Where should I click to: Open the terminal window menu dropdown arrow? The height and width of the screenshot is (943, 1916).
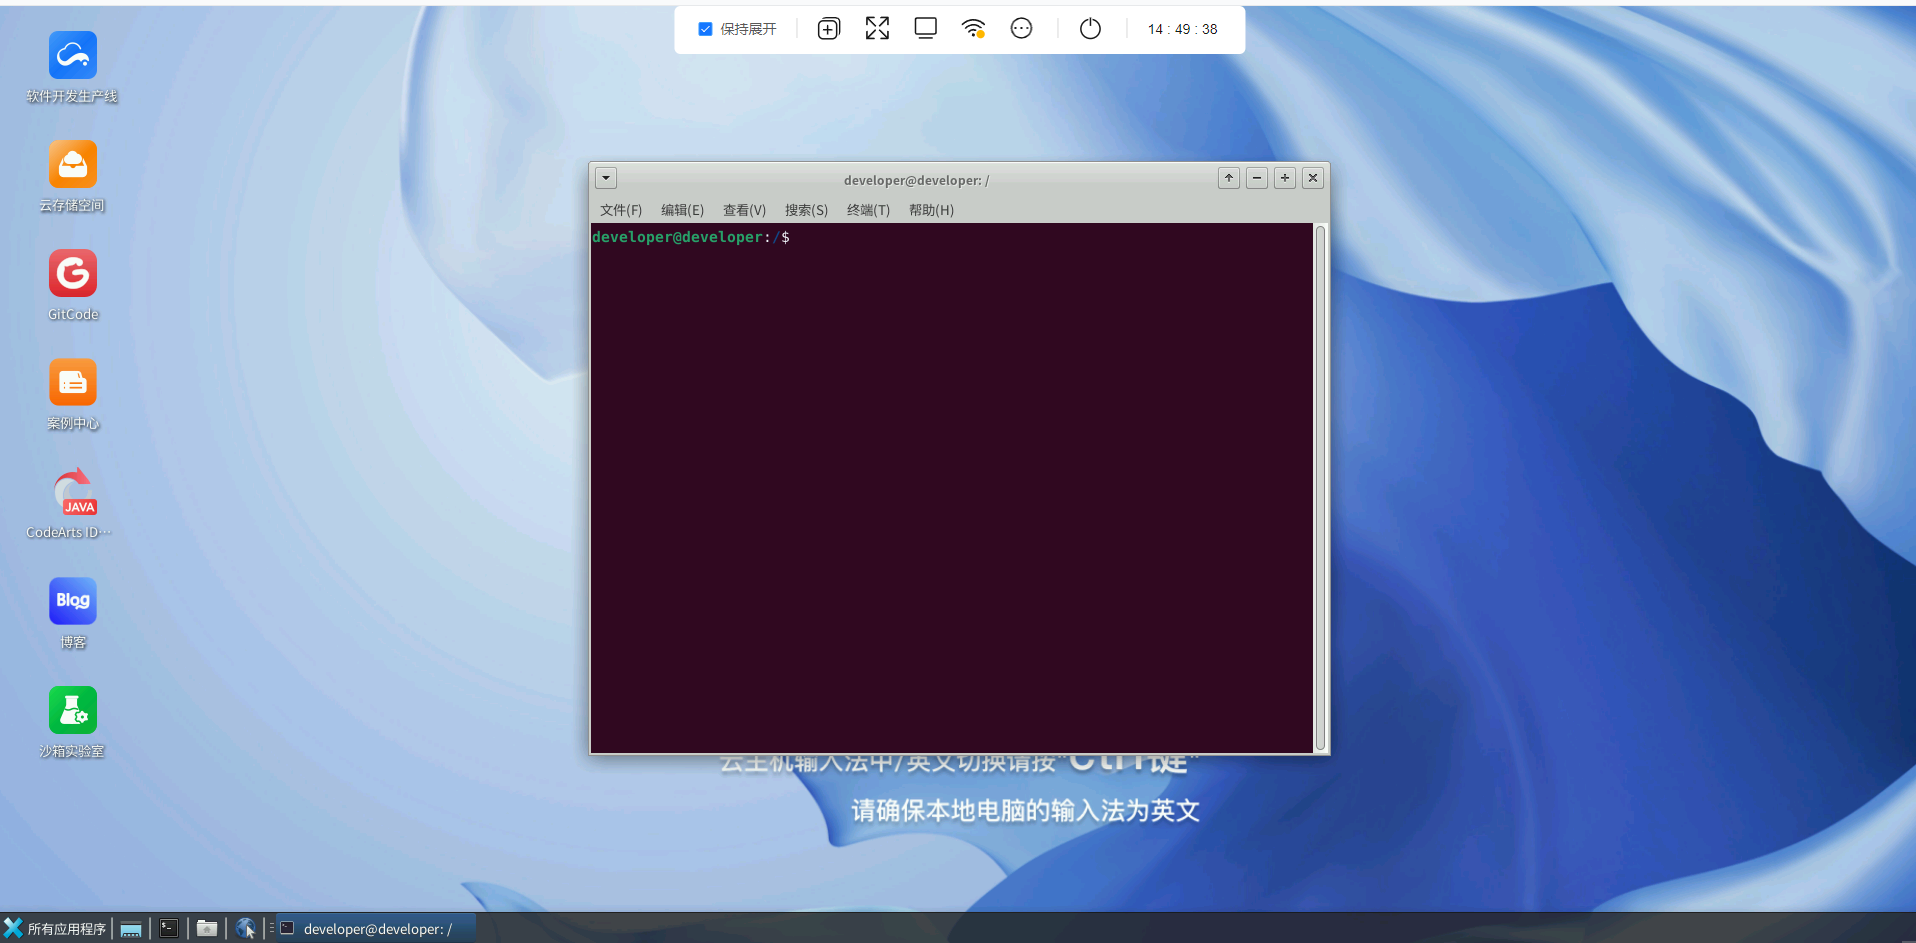(606, 178)
